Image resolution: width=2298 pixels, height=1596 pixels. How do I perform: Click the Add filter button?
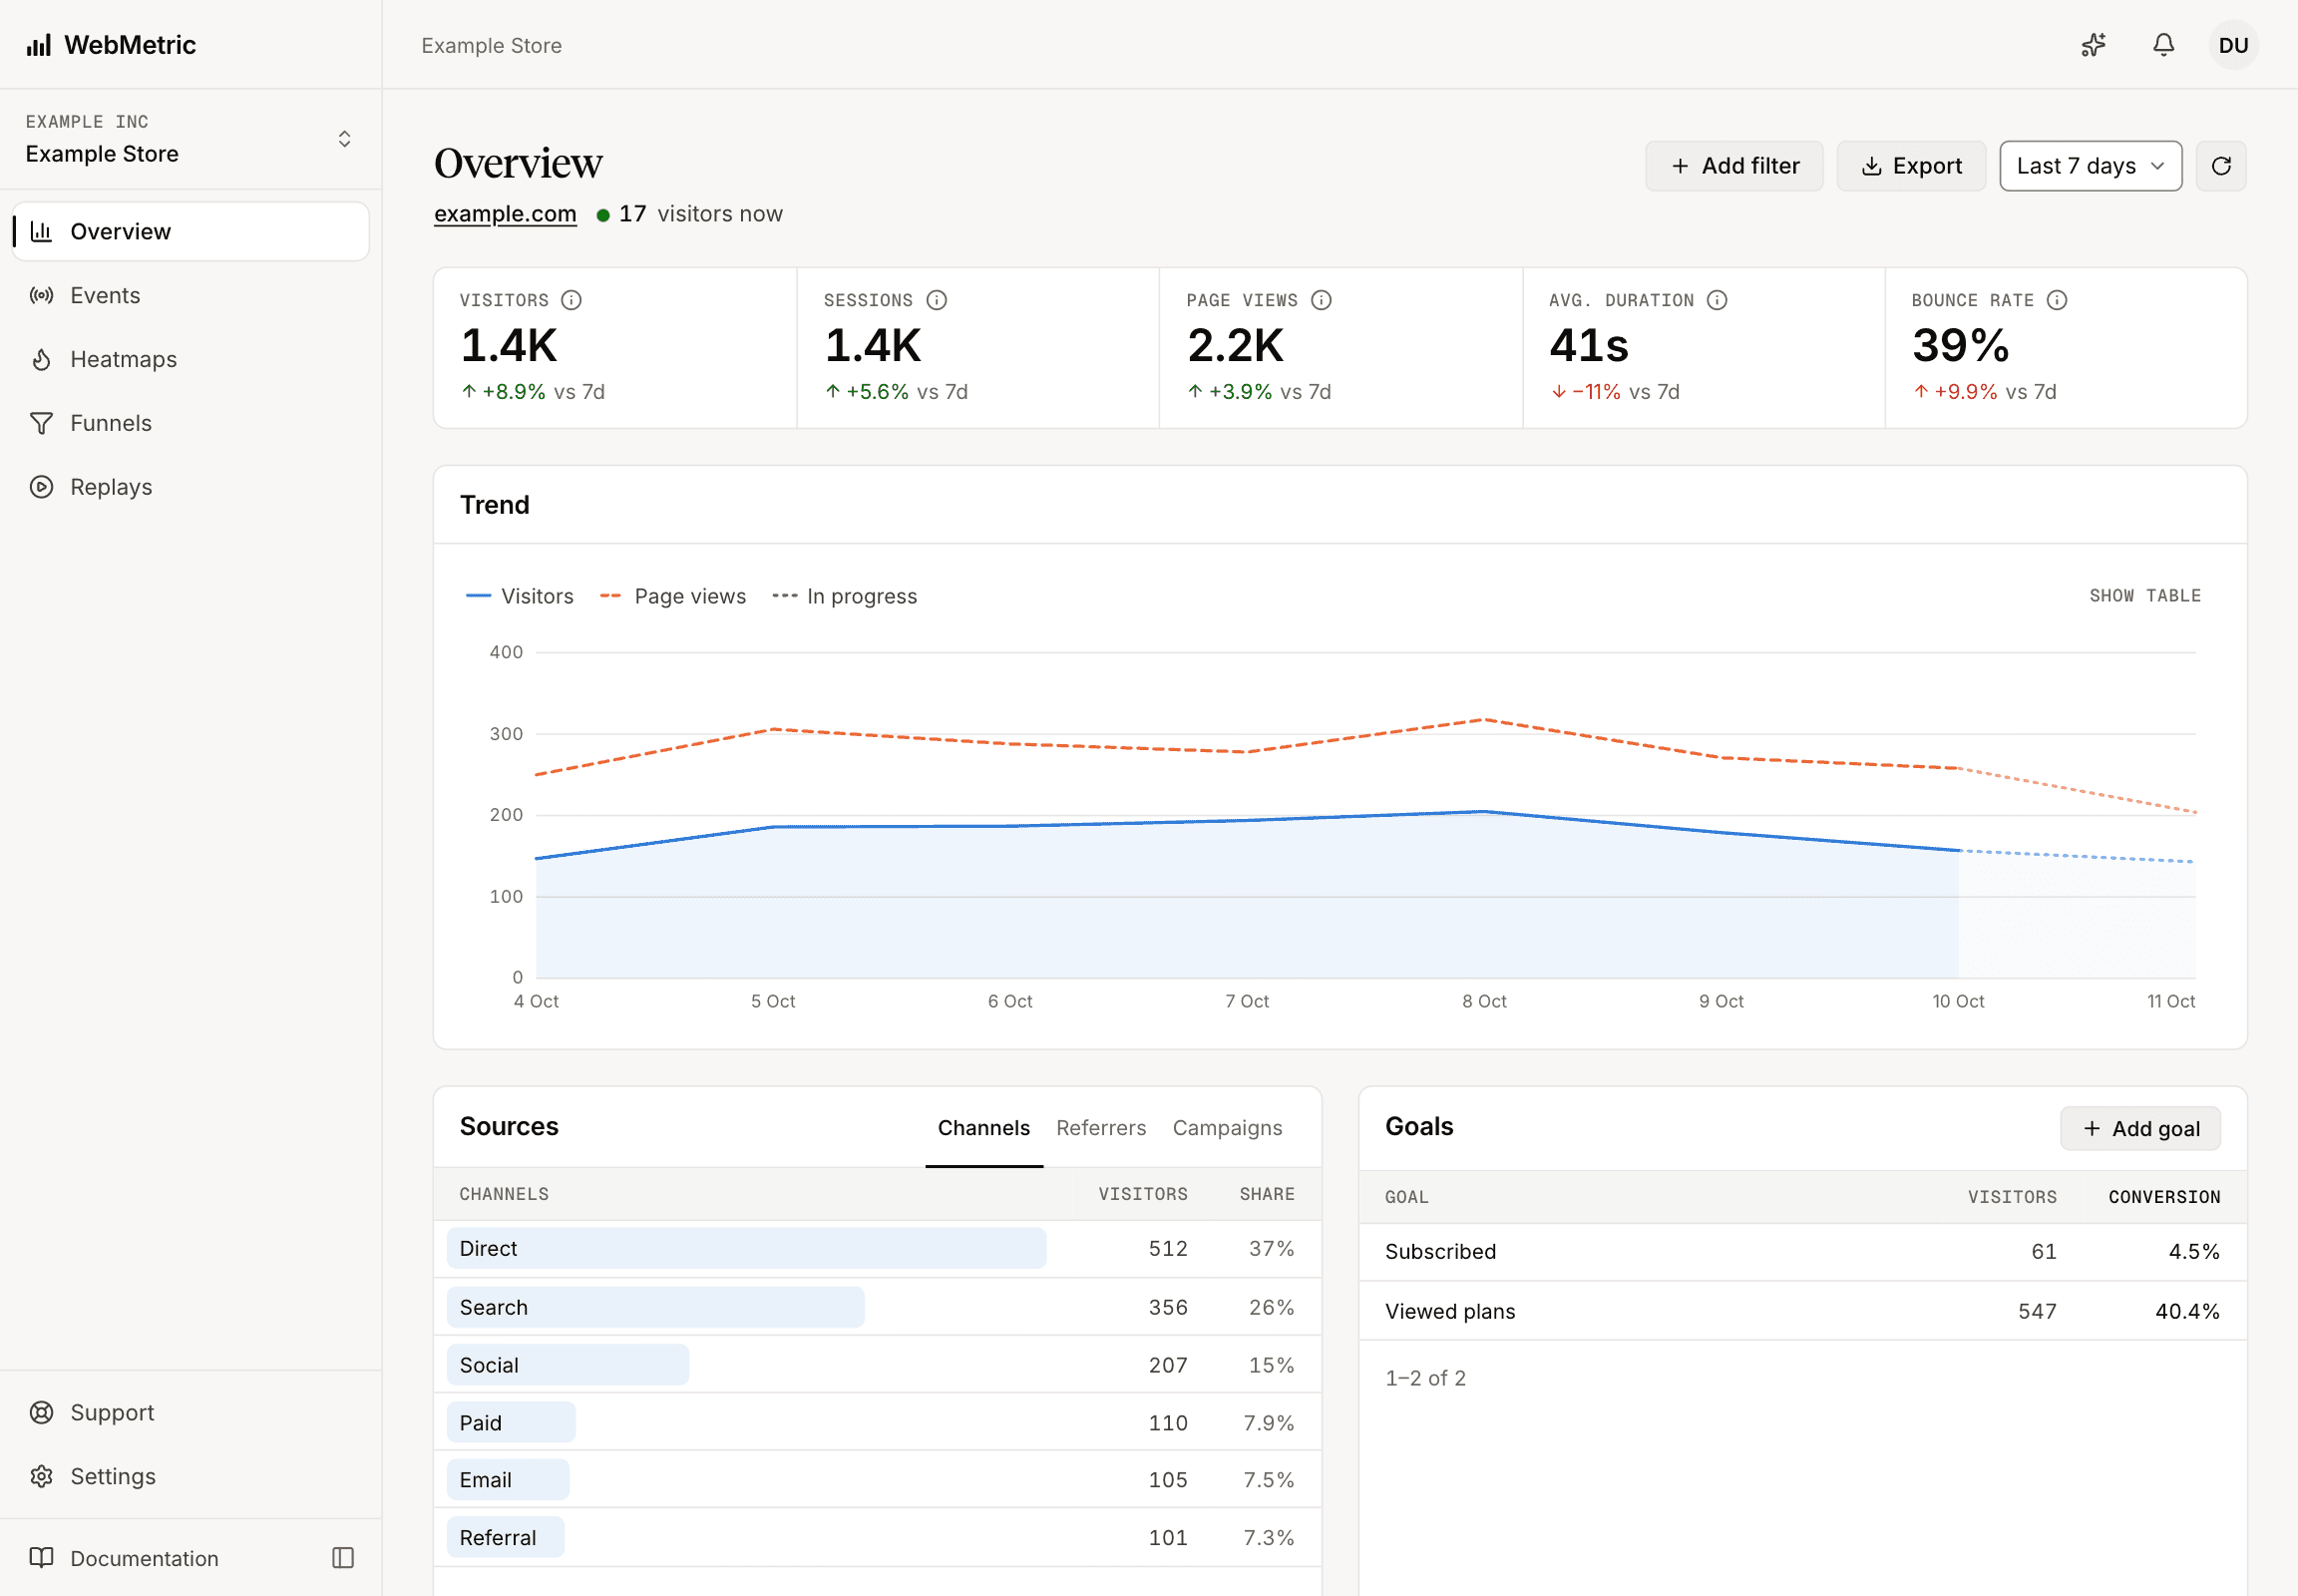coord(1734,166)
